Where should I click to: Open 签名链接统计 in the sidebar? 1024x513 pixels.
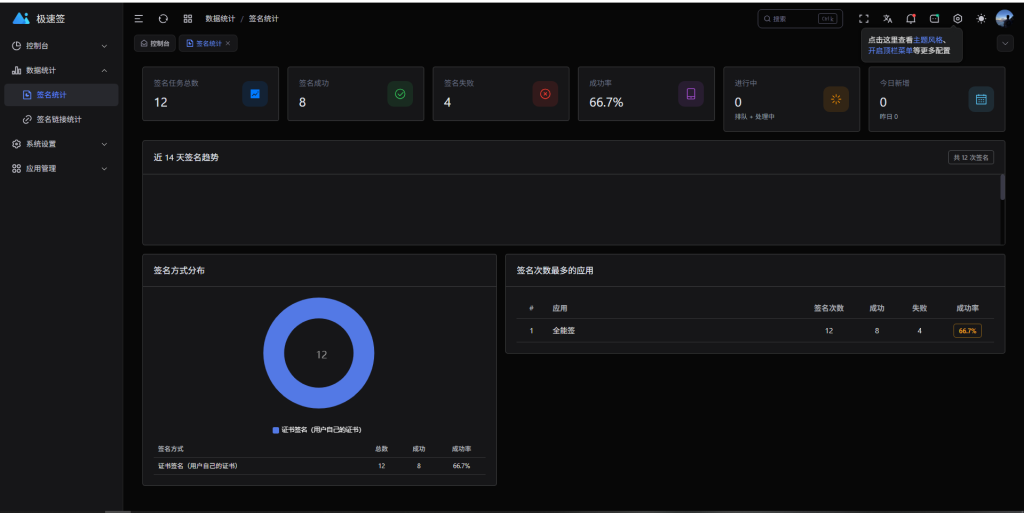61,119
